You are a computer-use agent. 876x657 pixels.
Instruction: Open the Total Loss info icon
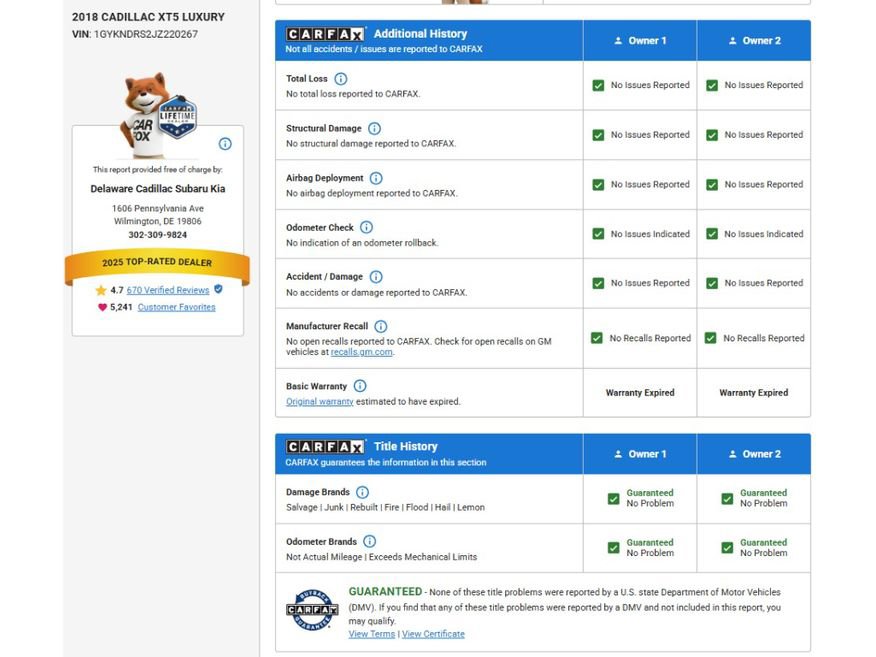tap(340, 79)
